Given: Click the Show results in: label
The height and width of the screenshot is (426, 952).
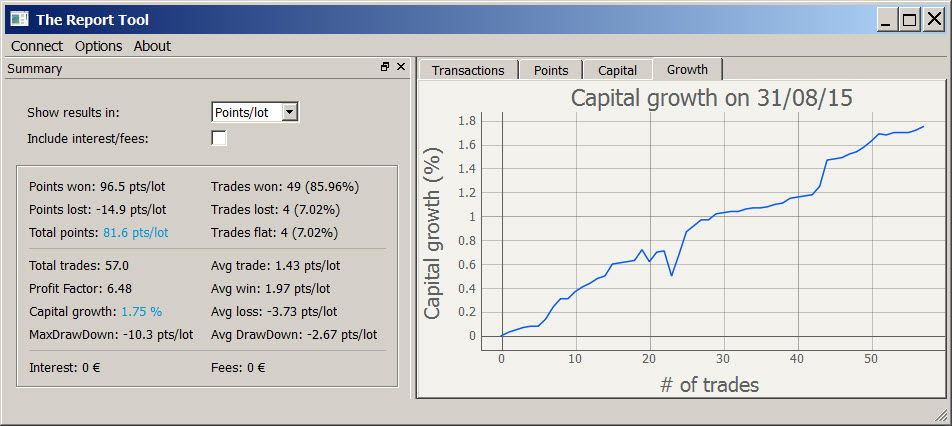Looking at the screenshot, I should [x=73, y=113].
